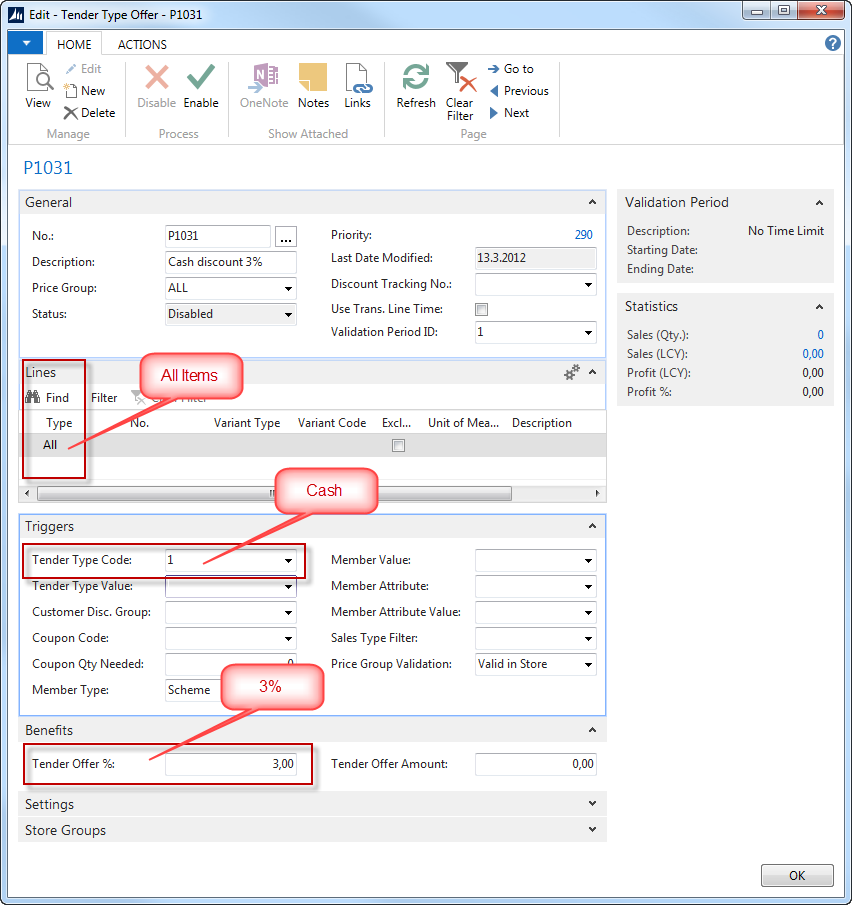Expand the Store Groups section
852x905 pixels.
593,830
